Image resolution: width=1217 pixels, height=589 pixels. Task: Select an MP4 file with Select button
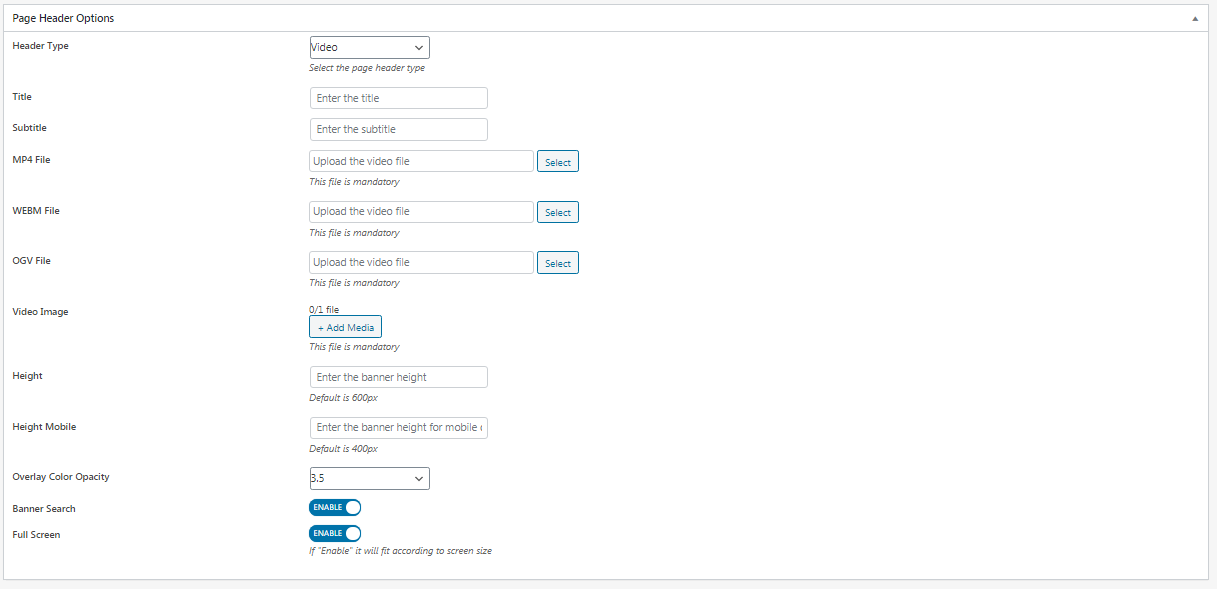pyautogui.click(x=558, y=162)
